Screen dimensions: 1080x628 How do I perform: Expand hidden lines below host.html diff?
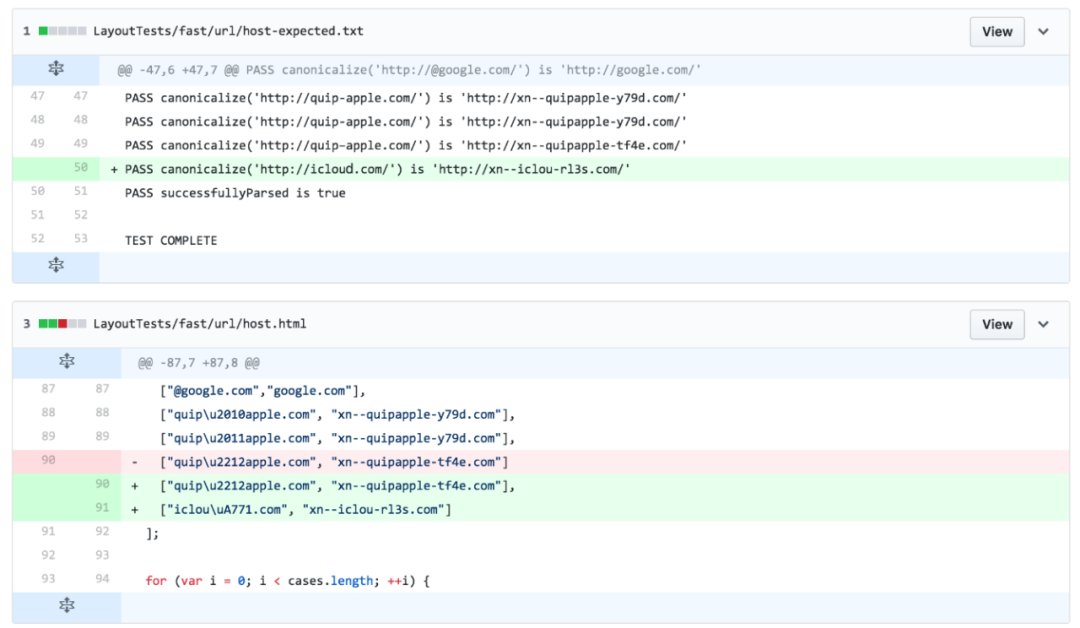66,606
